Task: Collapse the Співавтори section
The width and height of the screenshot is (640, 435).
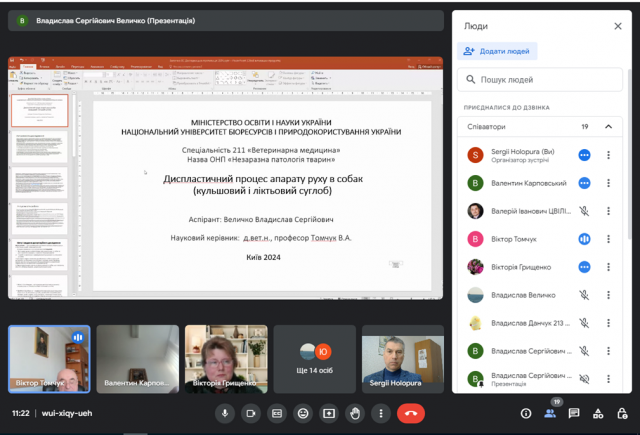Action: point(608,127)
